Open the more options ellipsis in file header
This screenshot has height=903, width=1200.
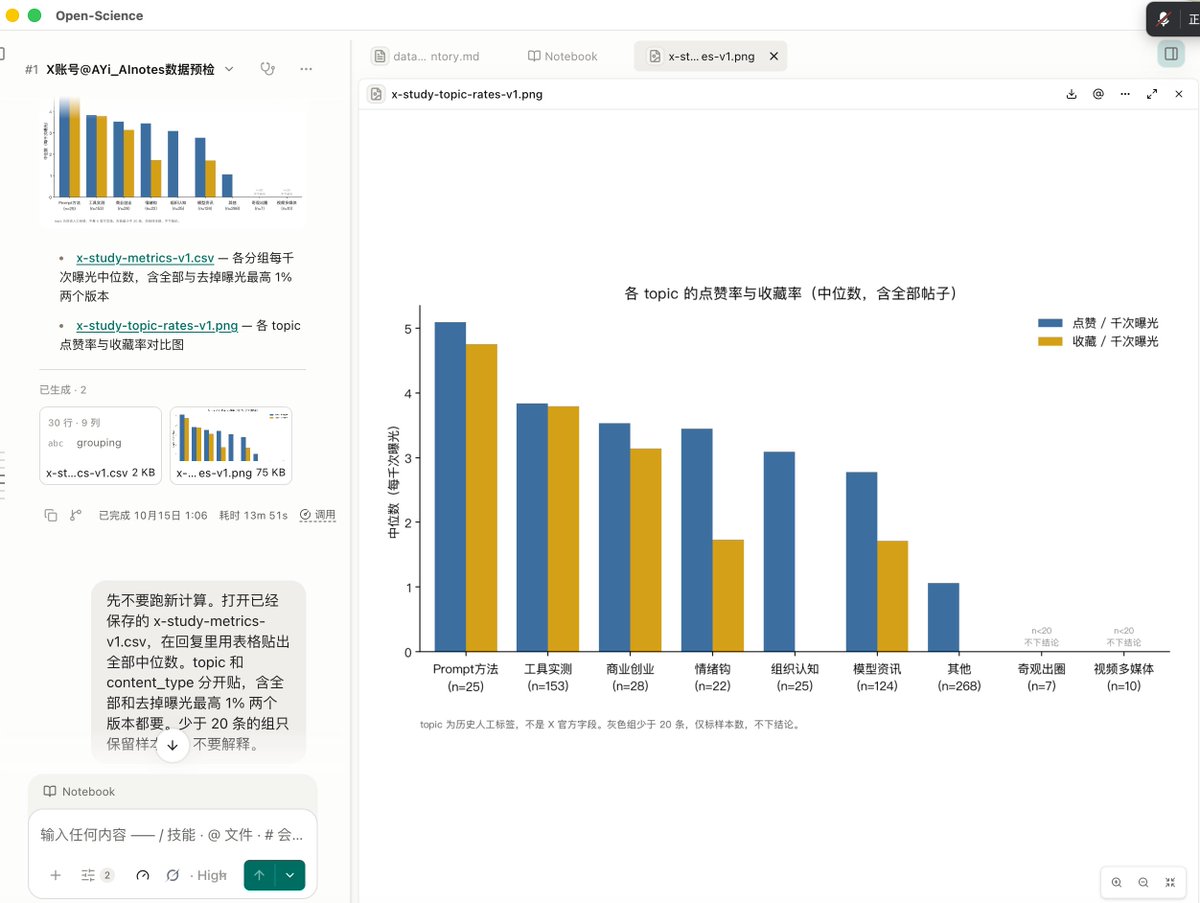(x=1125, y=94)
